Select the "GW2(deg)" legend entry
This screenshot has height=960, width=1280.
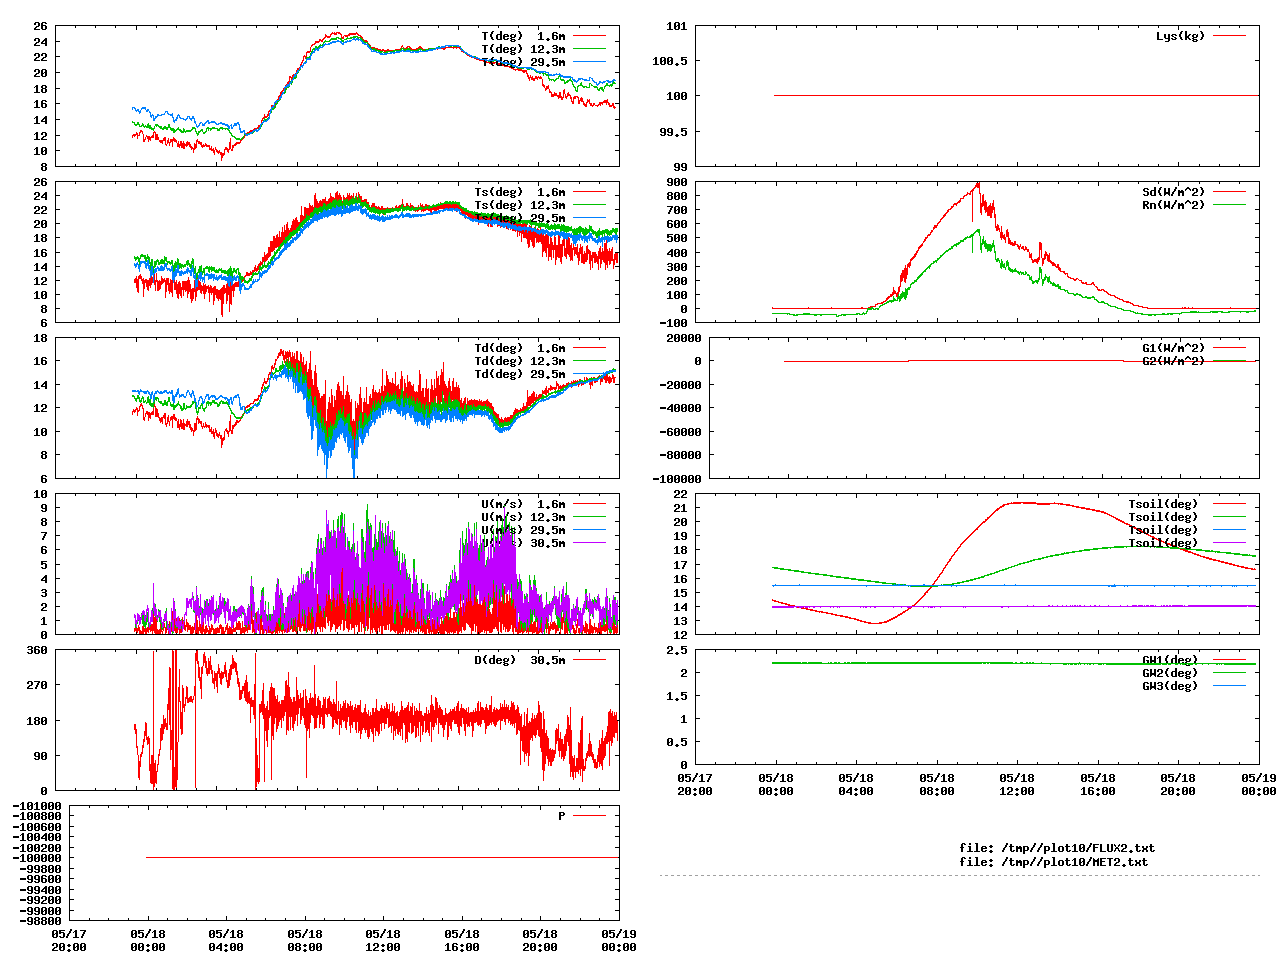(1170, 673)
